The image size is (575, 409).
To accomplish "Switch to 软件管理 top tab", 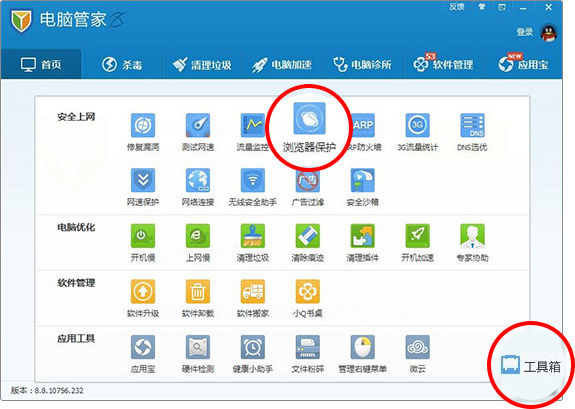I will 443,64.
